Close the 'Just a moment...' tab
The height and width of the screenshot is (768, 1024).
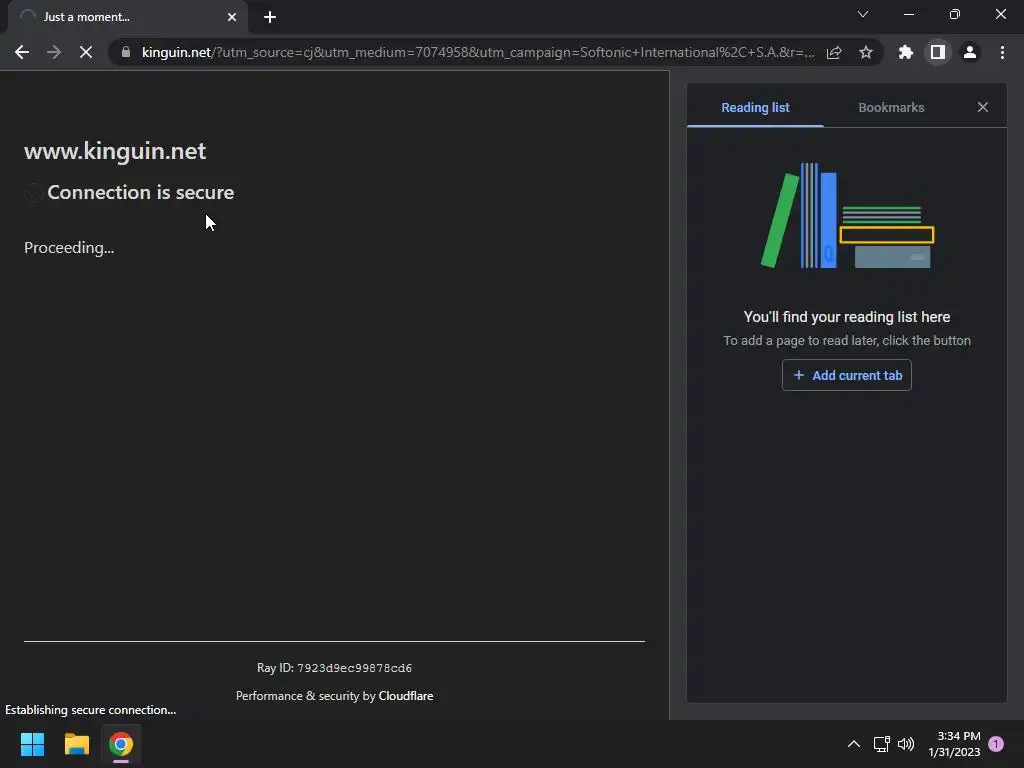coord(232,17)
